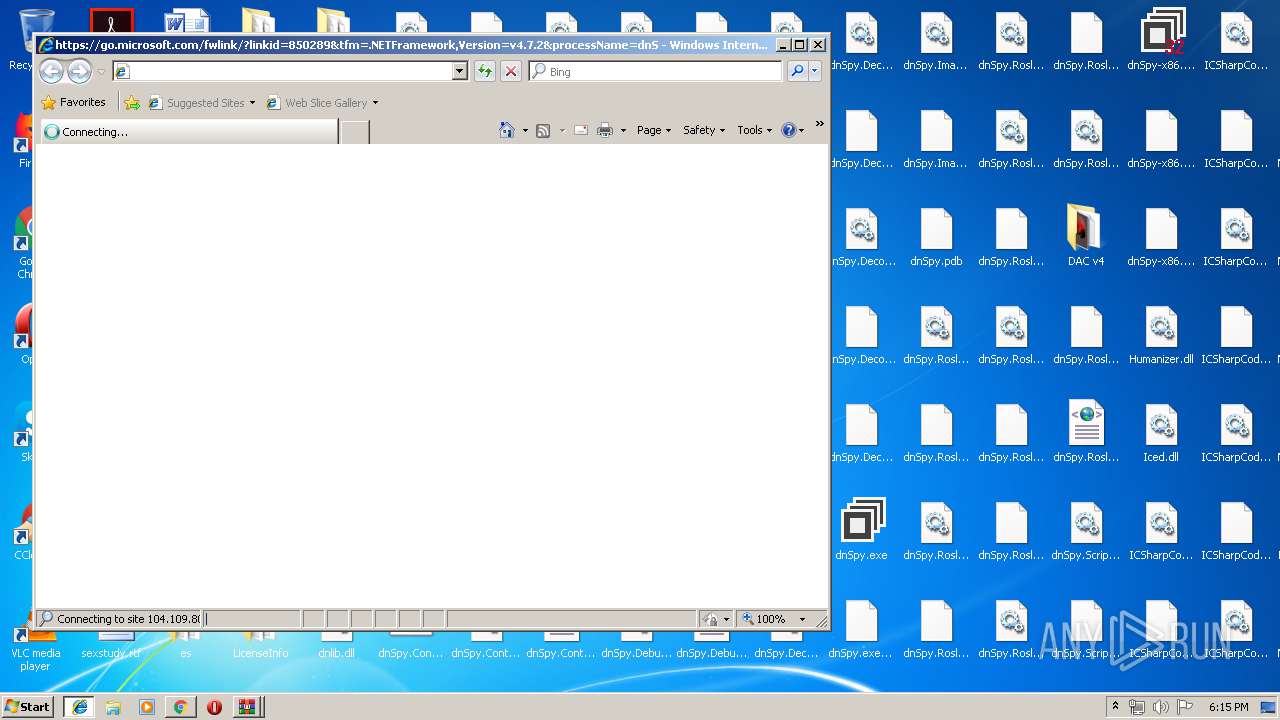Click Add to Favorites Bar star icon
This screenshot has height=720, width=1280.
pyautogui.click(x=132, y=102)
